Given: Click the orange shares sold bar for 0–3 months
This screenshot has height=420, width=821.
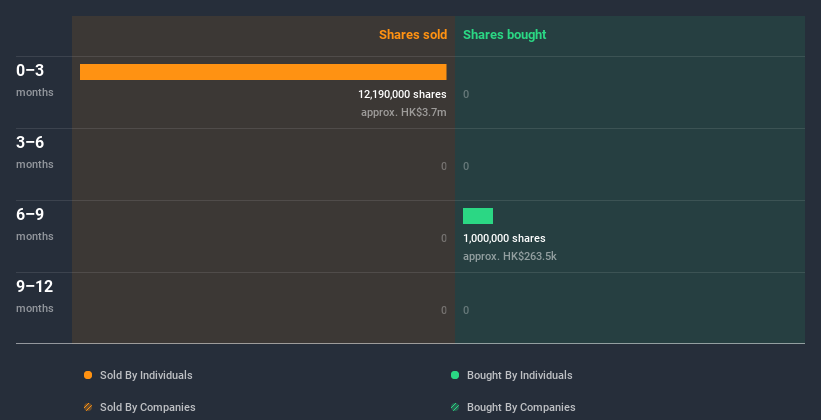Looking at the screenshot, I should tap(263, 72).
